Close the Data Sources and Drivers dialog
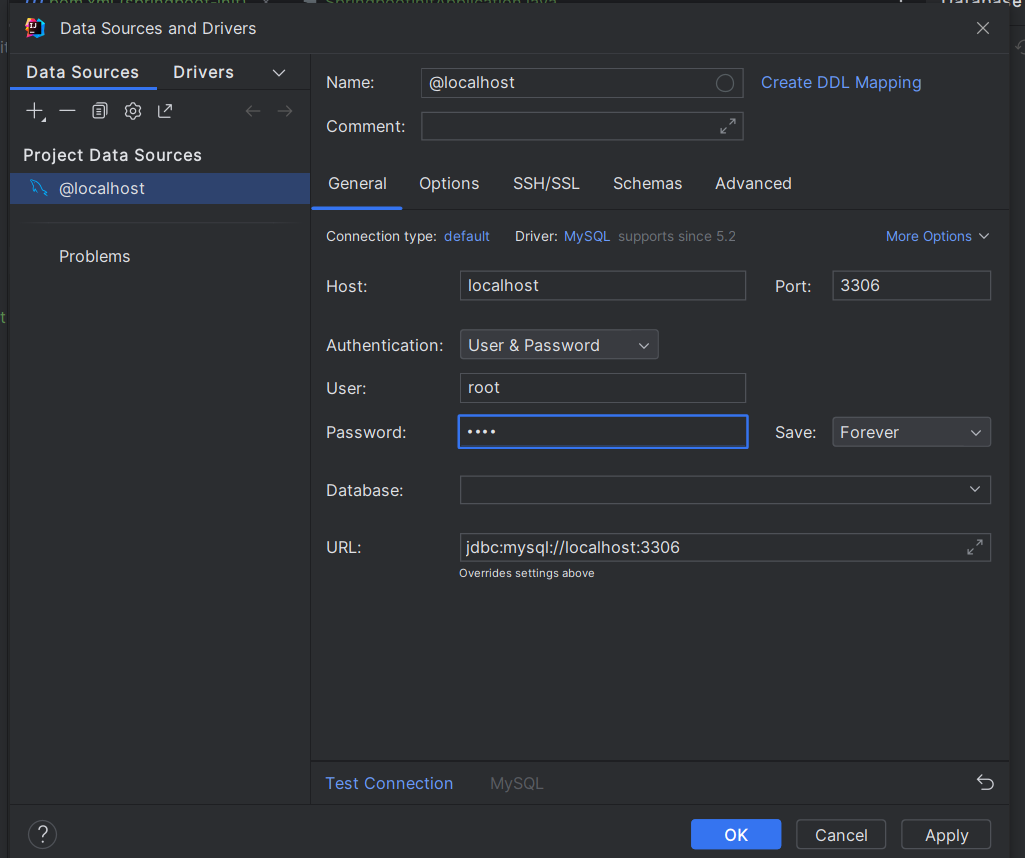 click(983, 28)
